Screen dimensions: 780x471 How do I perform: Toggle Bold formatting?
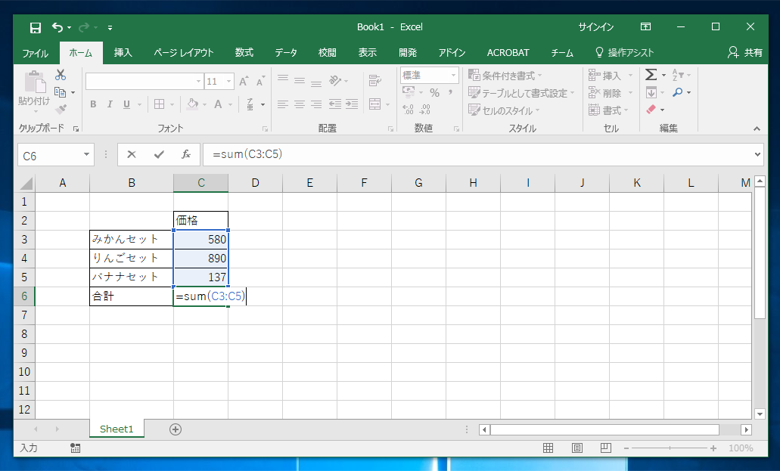pyautogui.click(x=93, y=104)
